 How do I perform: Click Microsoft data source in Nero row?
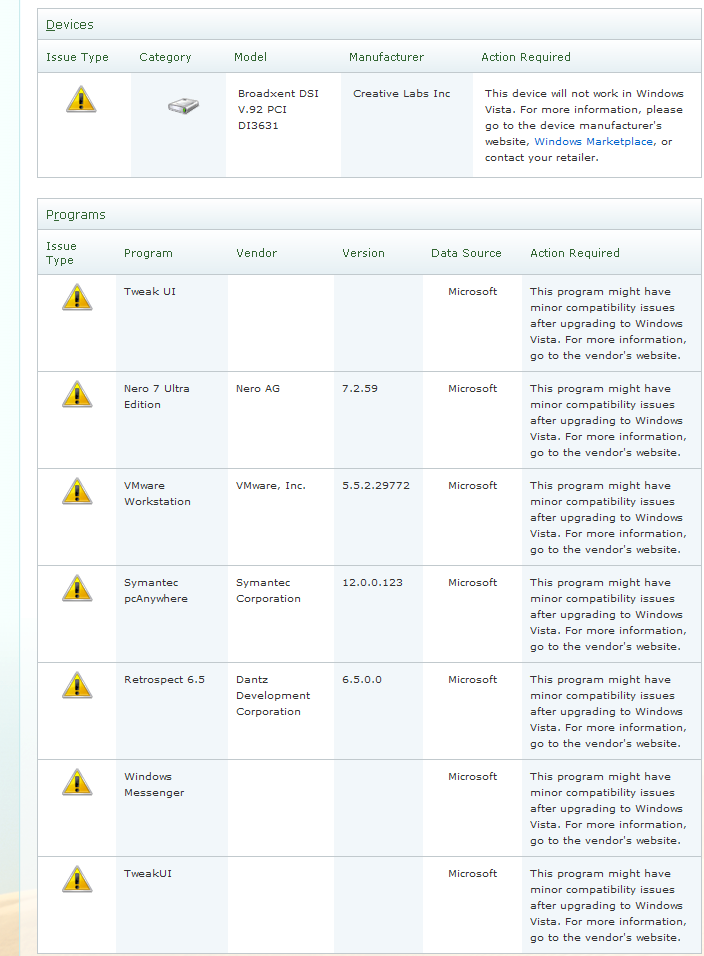[472, 388]
